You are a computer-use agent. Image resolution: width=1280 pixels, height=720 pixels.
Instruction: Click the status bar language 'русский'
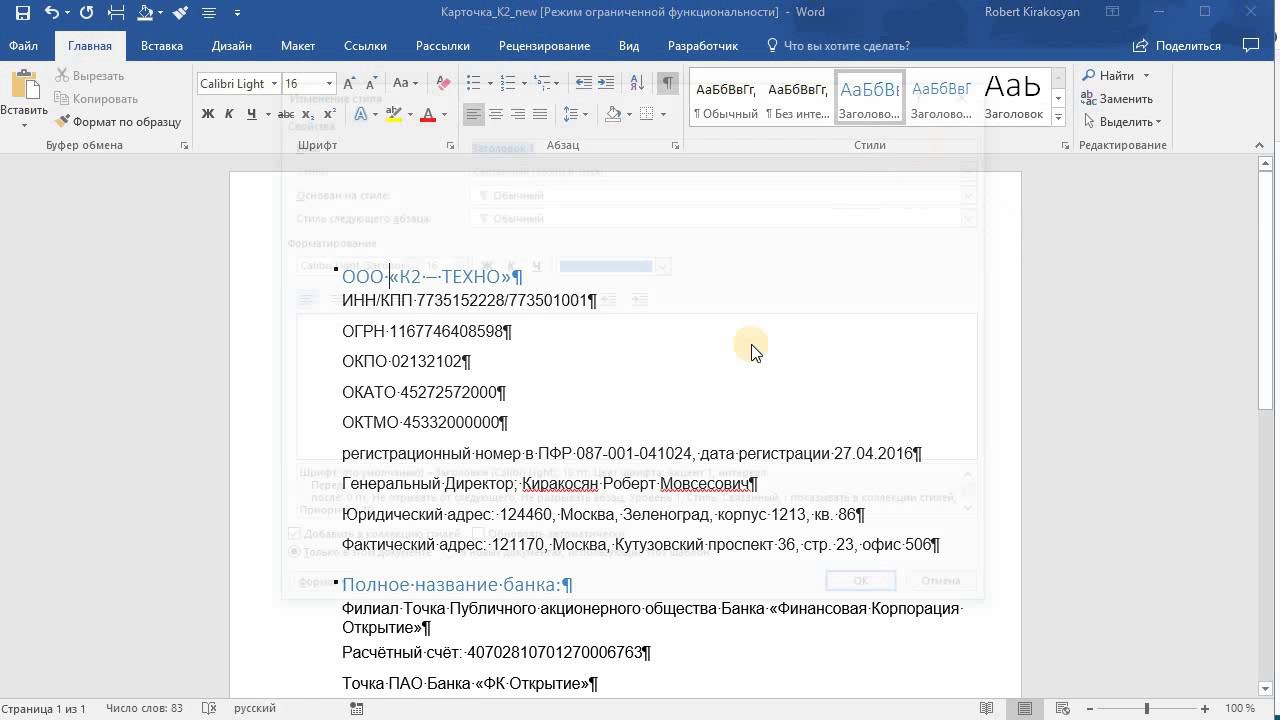click(255, 708)
